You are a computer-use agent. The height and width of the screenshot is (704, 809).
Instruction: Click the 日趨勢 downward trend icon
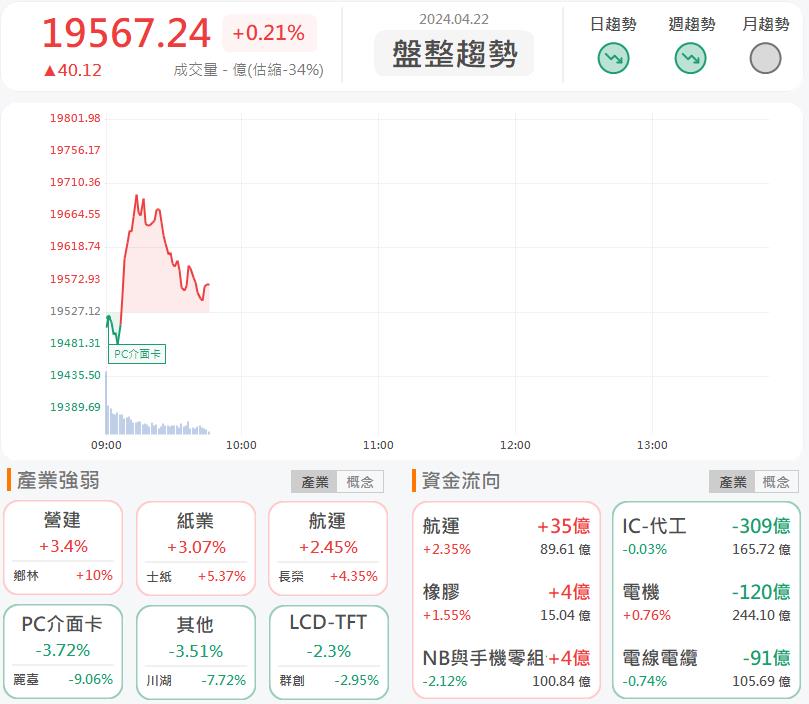[x=612, y=58]
